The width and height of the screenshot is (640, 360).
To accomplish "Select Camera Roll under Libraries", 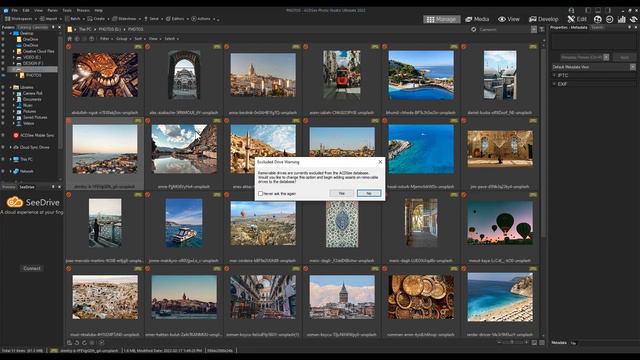I will (x=33, y=93).
